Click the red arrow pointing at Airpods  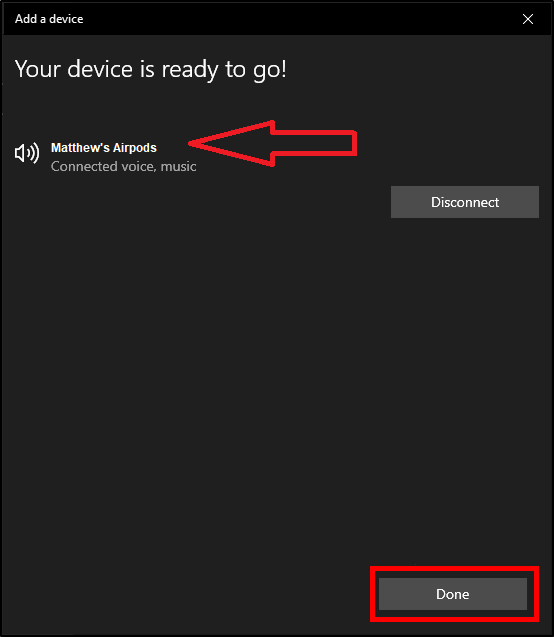click(273, 143)
